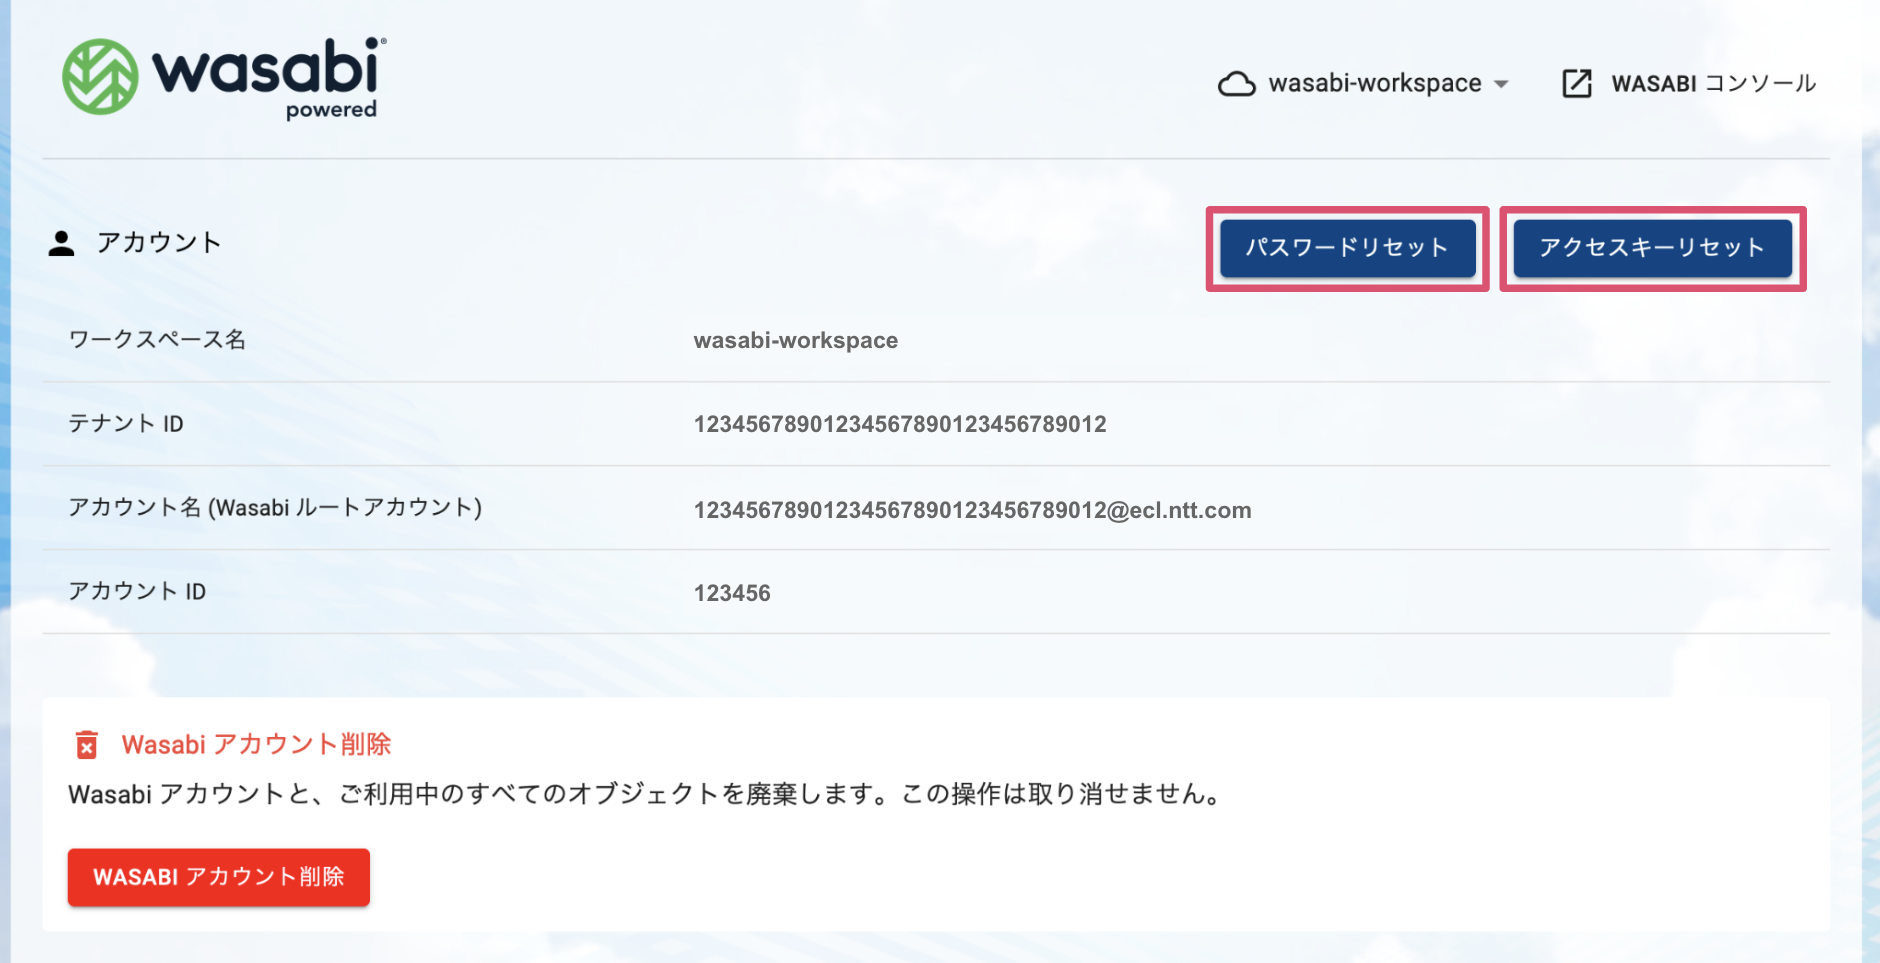Click the テナント ID label
Screen dimensions: 1880x963
tap(126, 424)
